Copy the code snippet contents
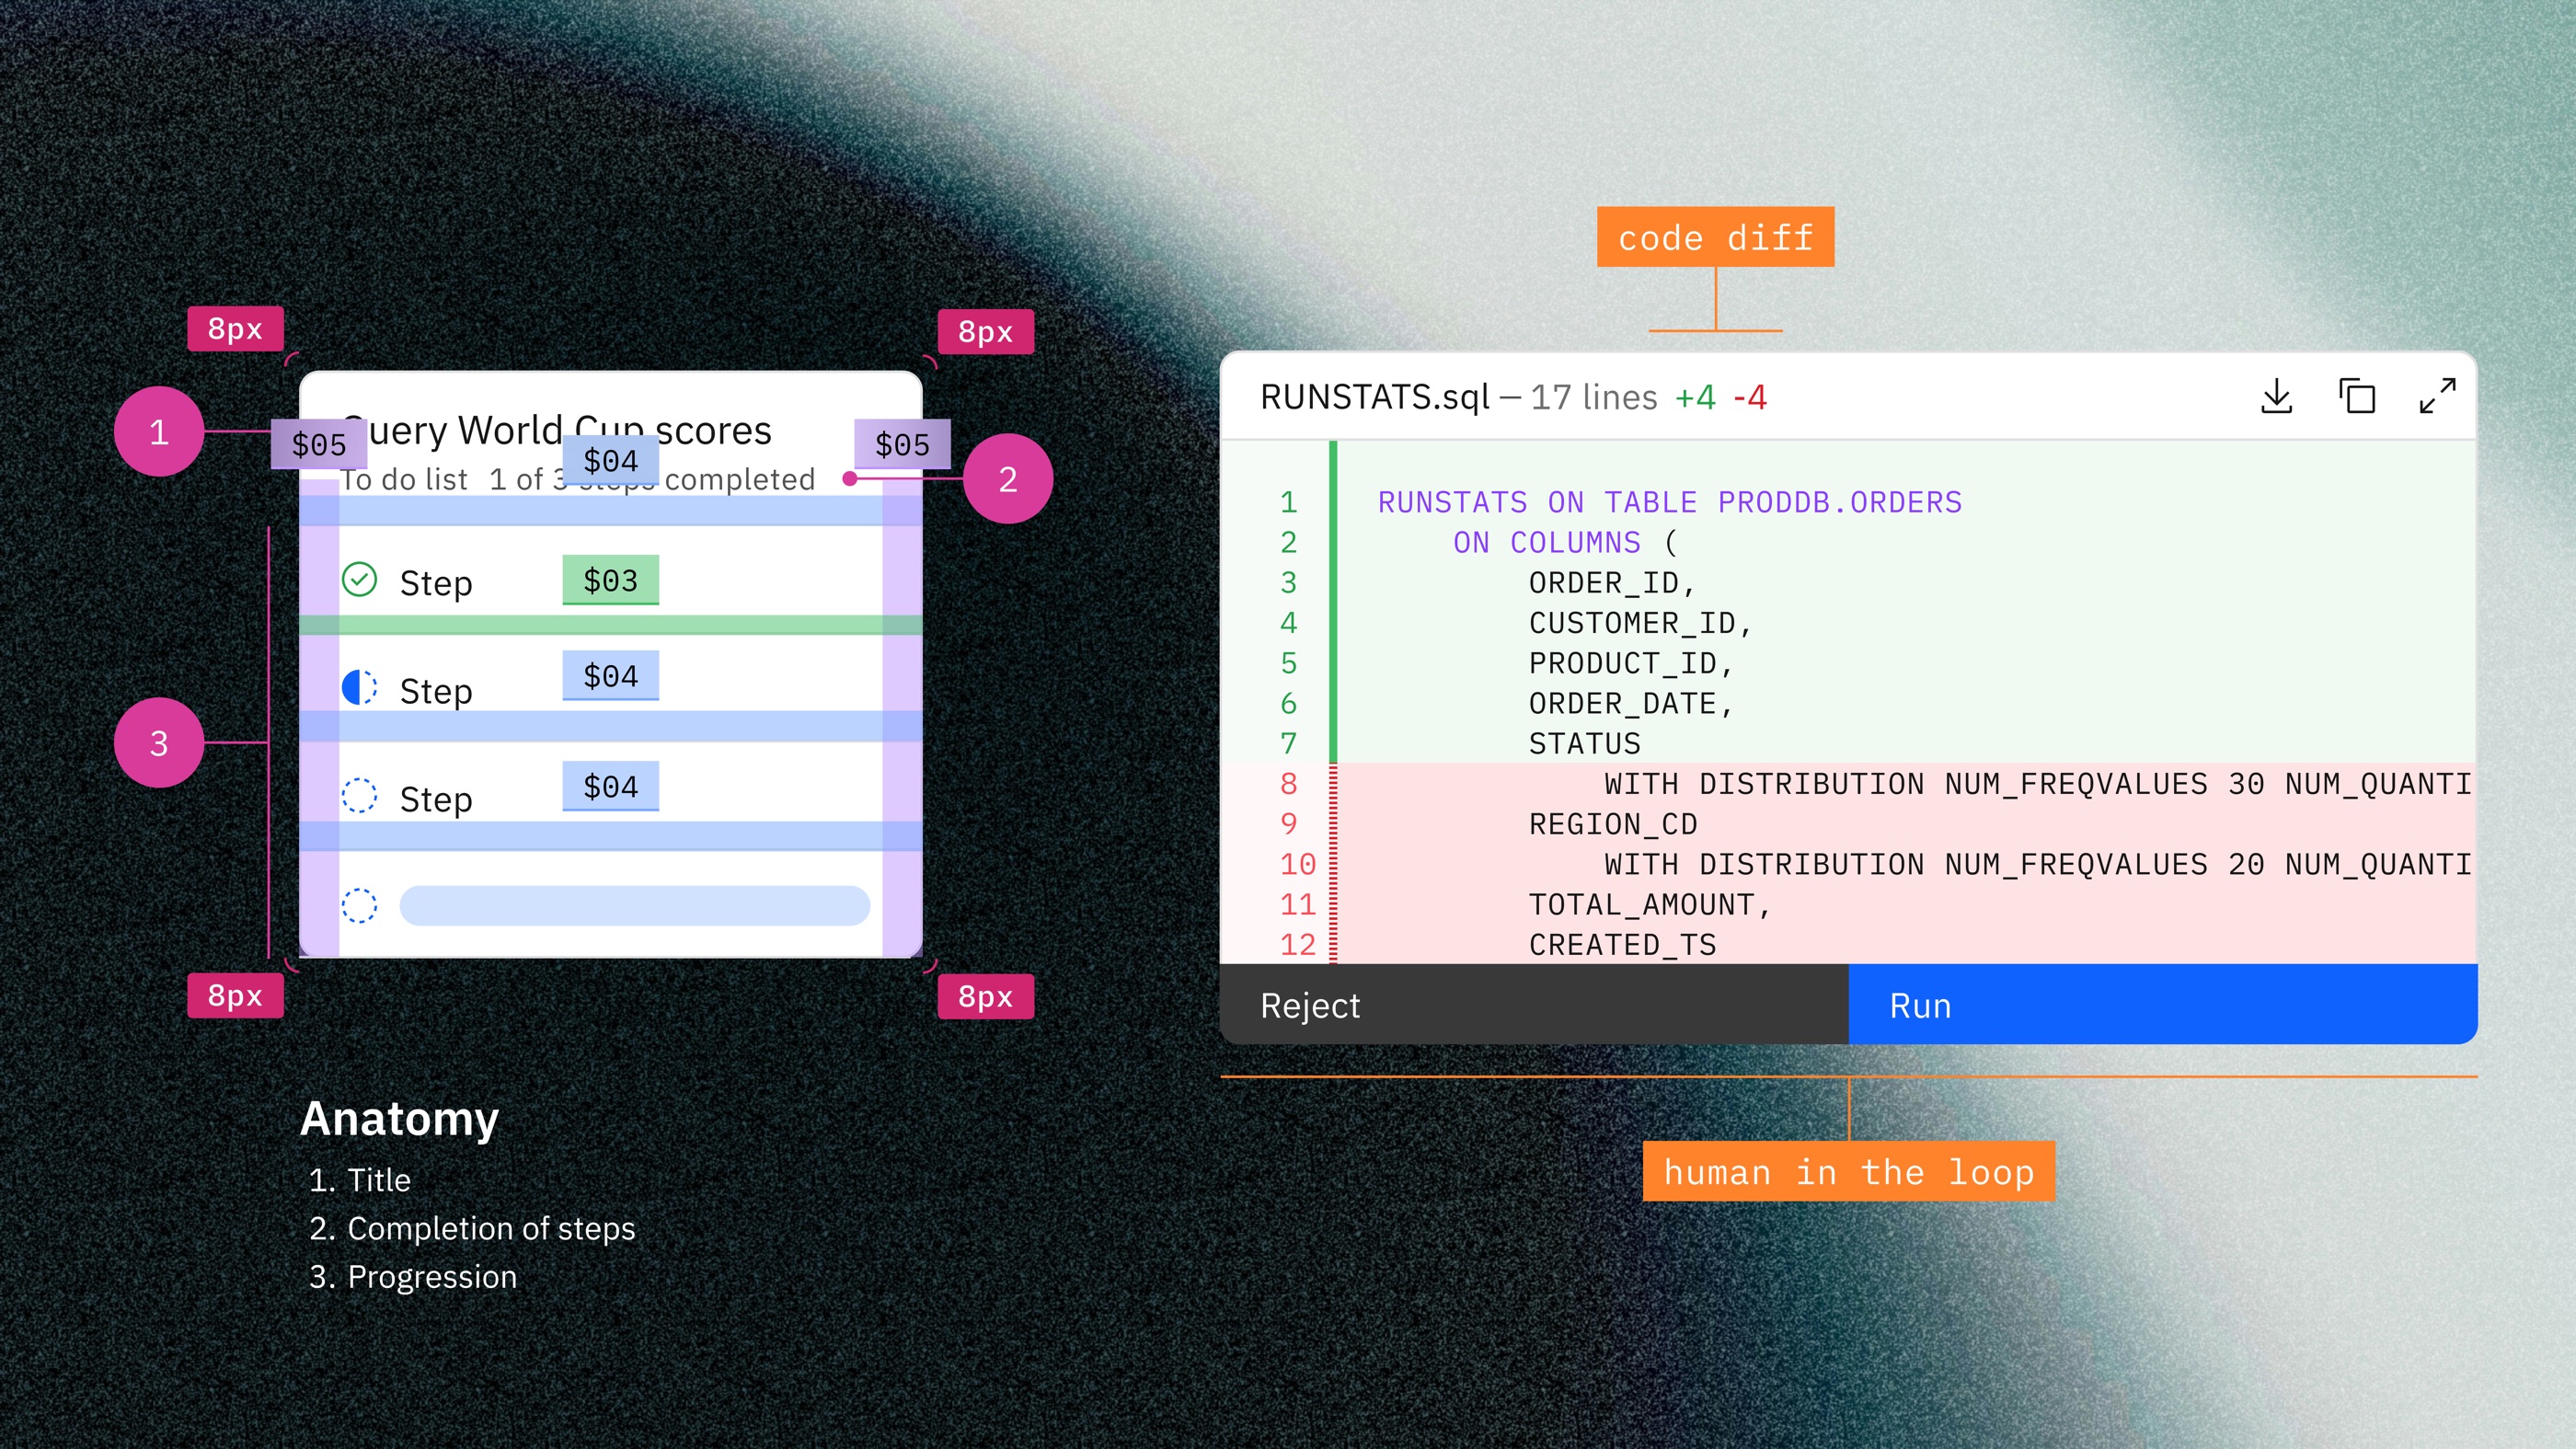 (2357, 396)
